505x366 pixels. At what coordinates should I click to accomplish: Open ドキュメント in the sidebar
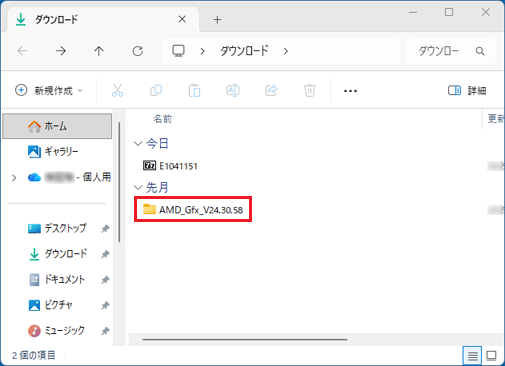click(57, 279)
